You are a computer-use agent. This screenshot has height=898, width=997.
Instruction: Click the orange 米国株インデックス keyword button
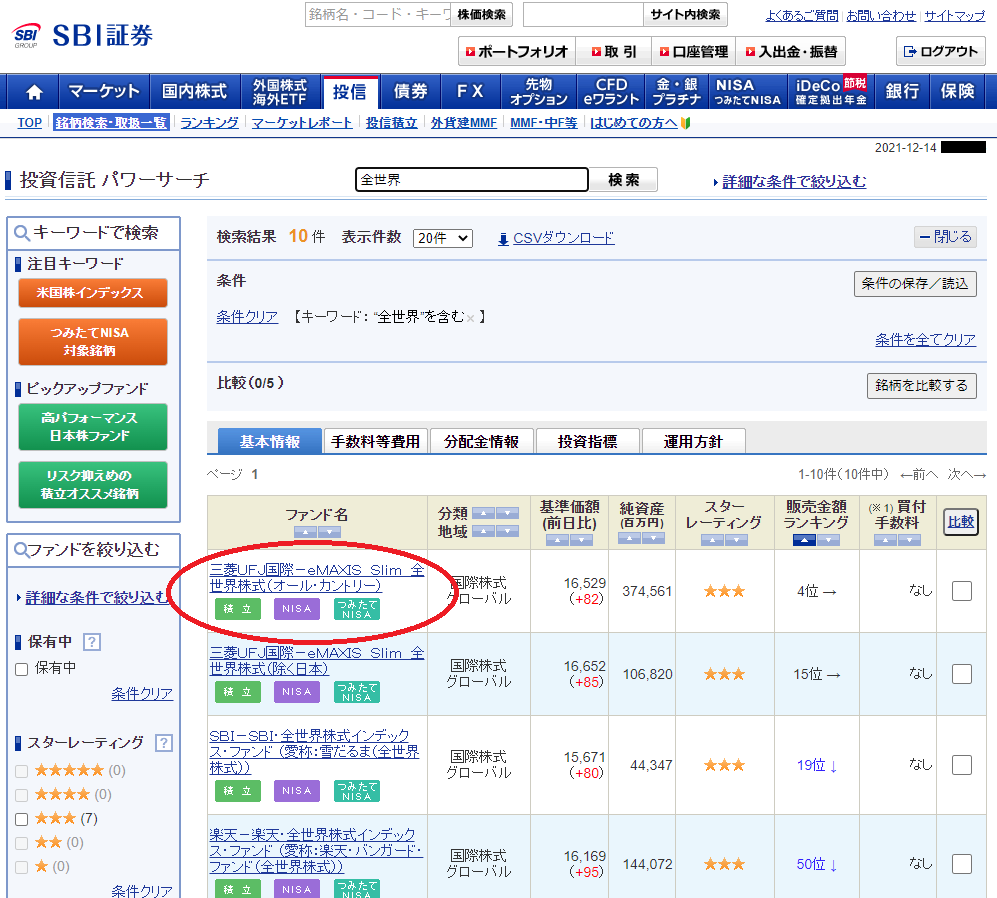[93, 293]
